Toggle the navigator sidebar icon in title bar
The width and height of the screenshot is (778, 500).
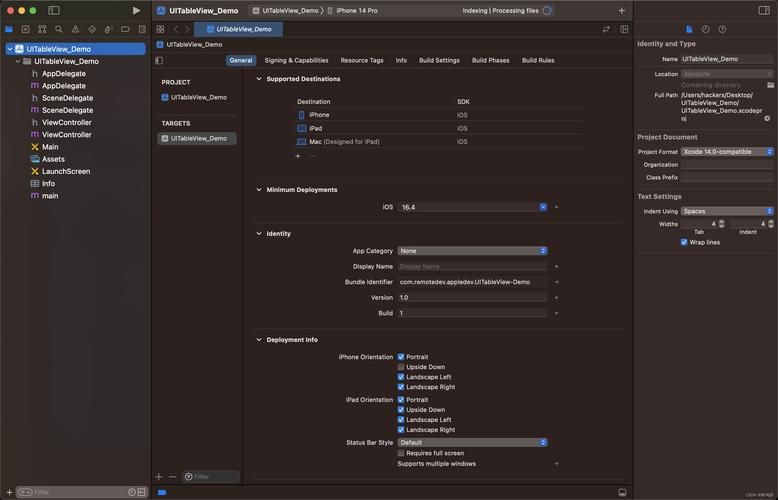(x=54, y=10)
